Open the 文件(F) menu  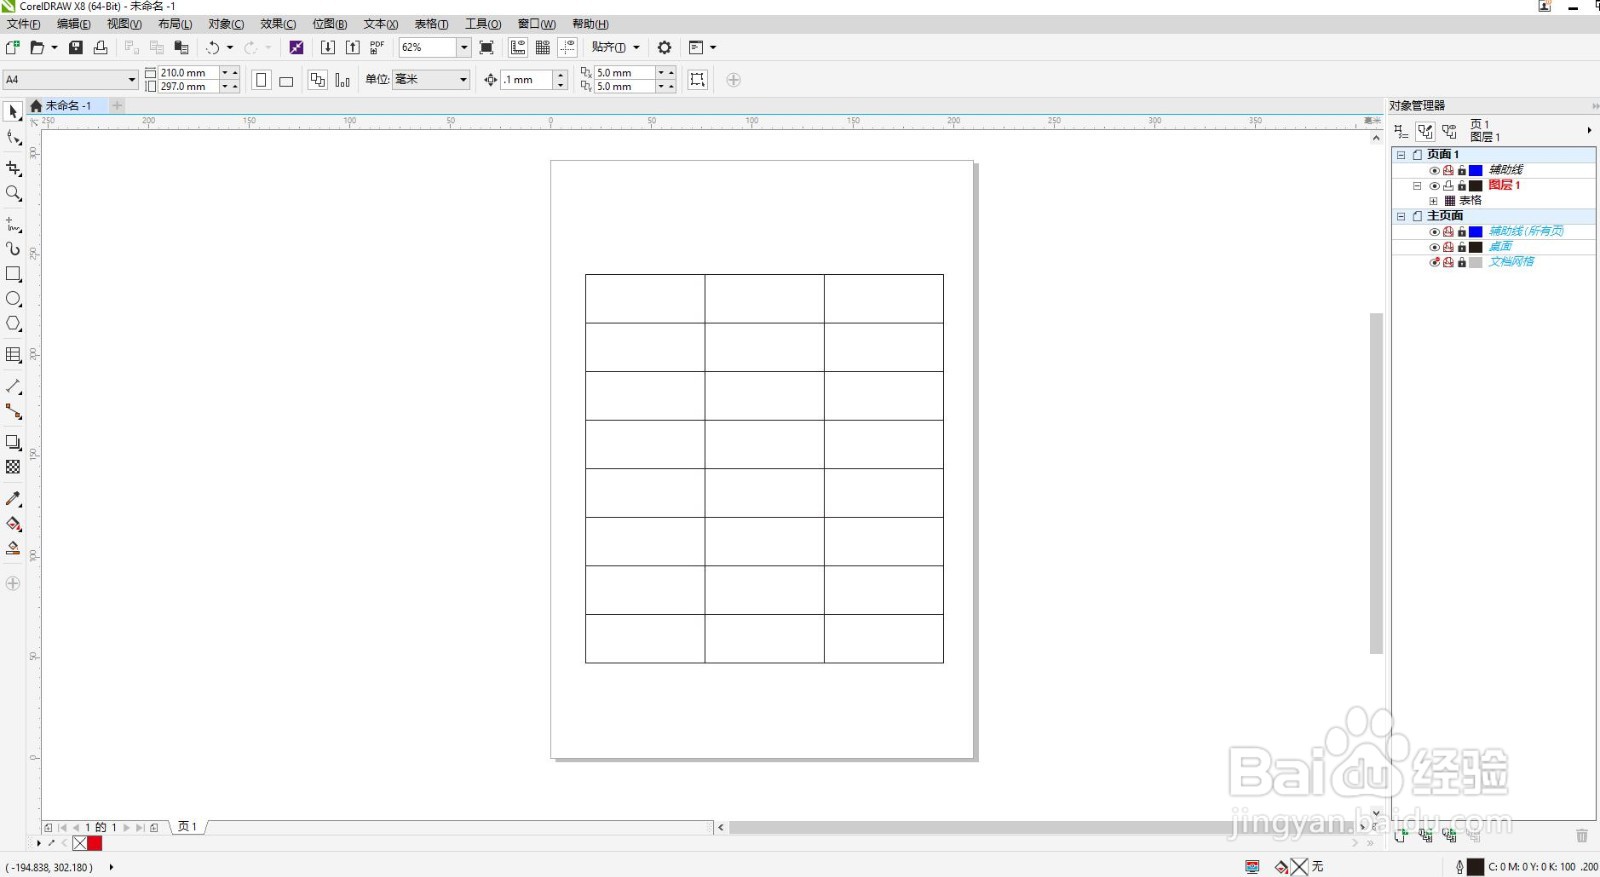click(x=23, y=24)
